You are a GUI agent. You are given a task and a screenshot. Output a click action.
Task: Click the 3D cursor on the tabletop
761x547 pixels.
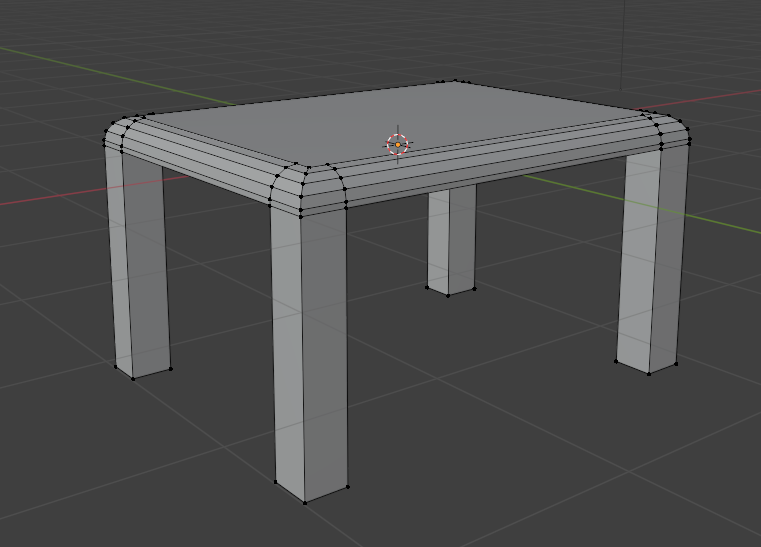tap(398, 145)
